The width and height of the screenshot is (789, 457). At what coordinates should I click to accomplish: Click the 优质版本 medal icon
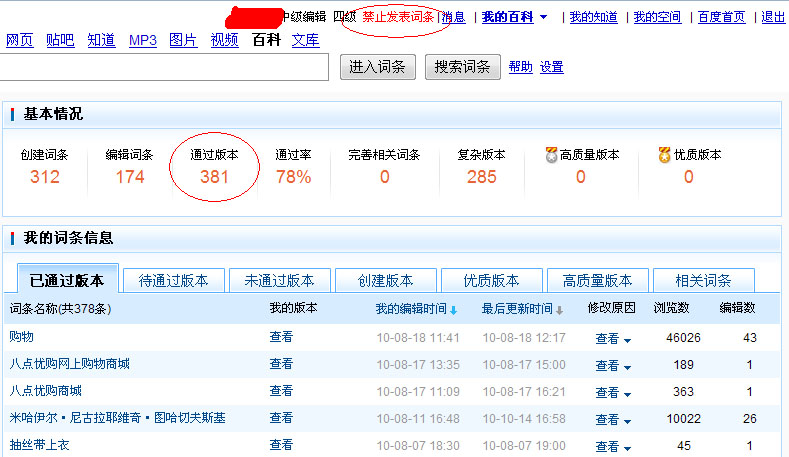665,155
